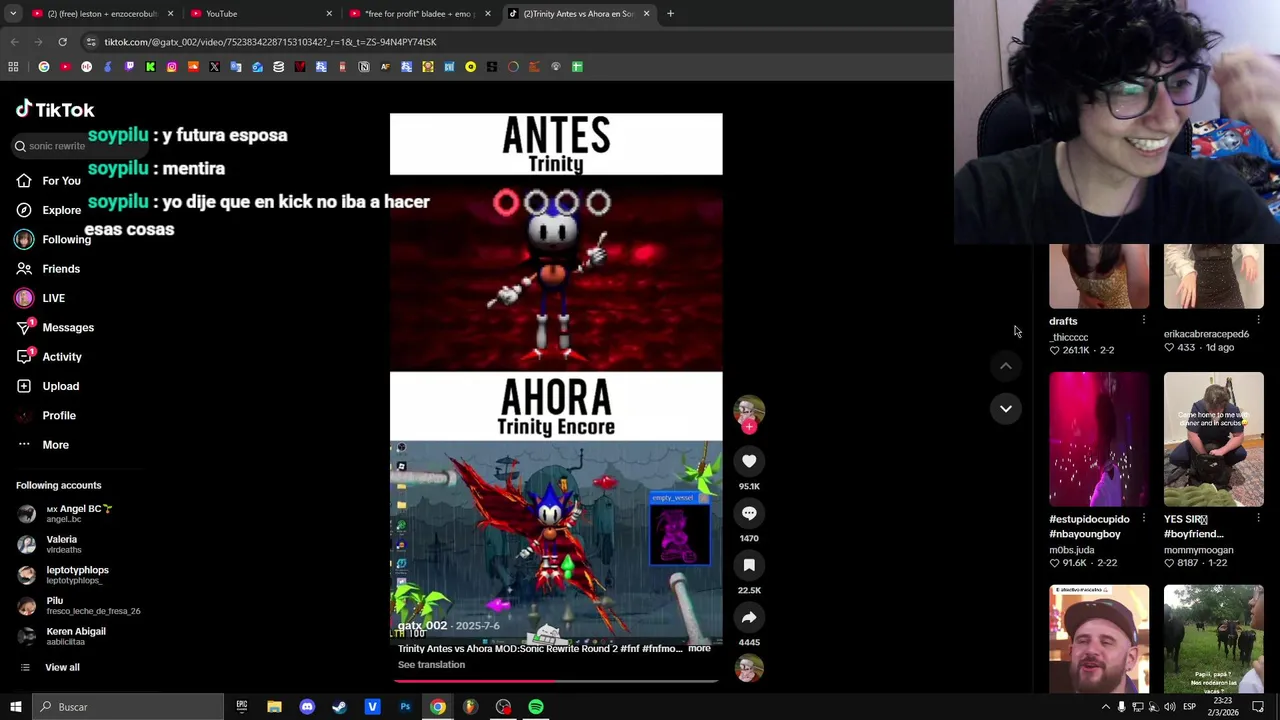Expand the View all following accounts list
Screen dimensions: 1280x720
coord(49,667)
